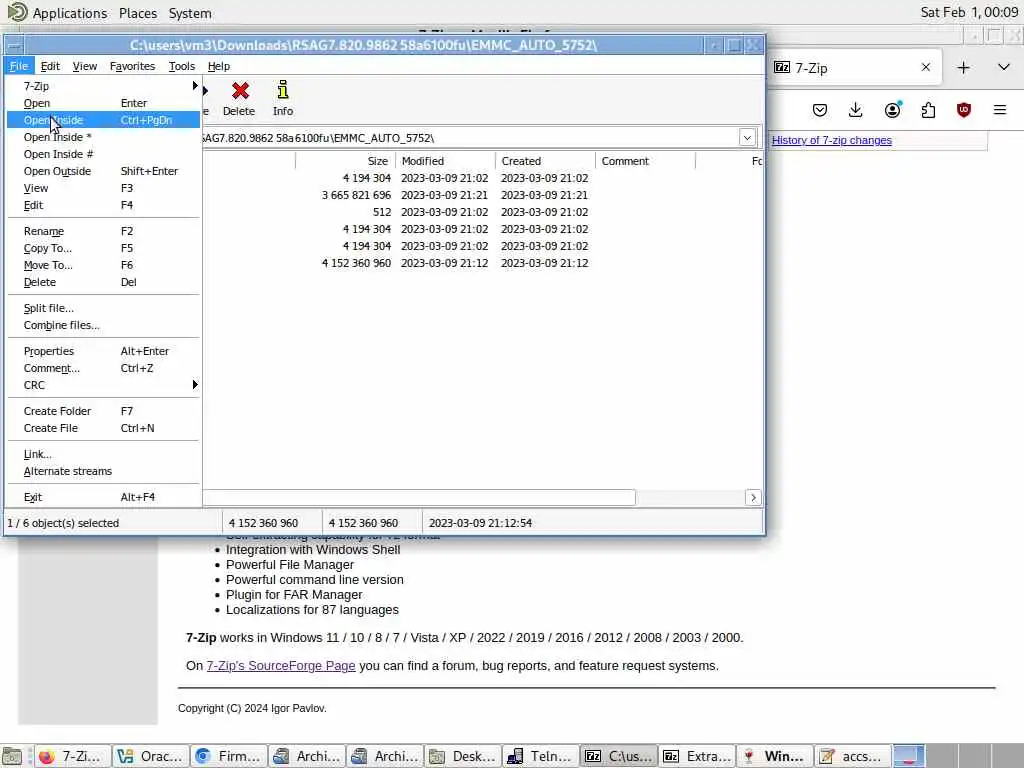Click the show desktop taskbar icon
The width and height of the screenshot is (1024, 768).
click(x=12, y=756)
